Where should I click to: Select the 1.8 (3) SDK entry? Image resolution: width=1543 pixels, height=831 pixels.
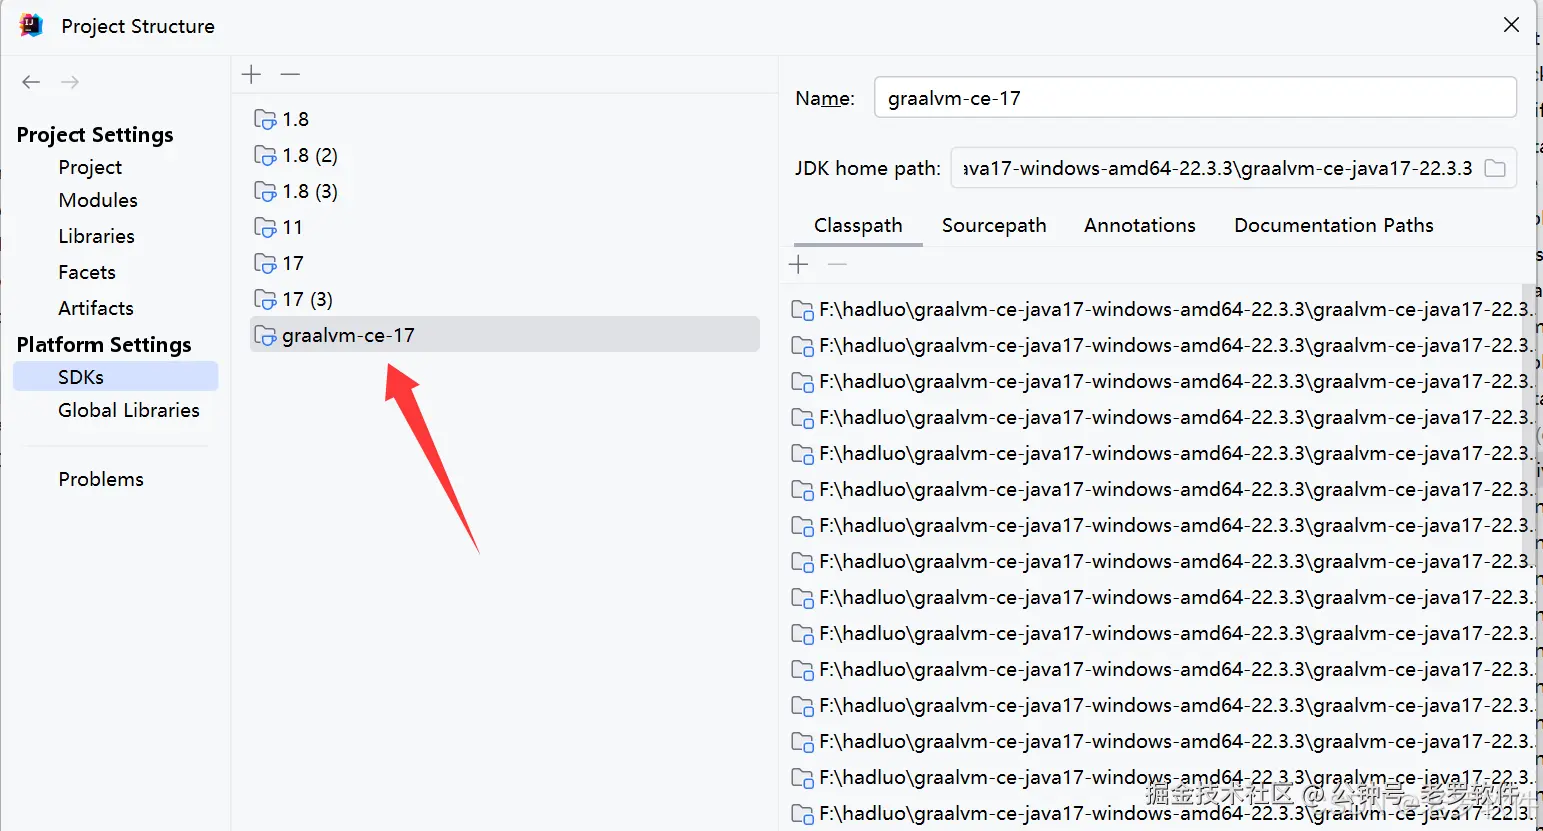click(505, 191)
